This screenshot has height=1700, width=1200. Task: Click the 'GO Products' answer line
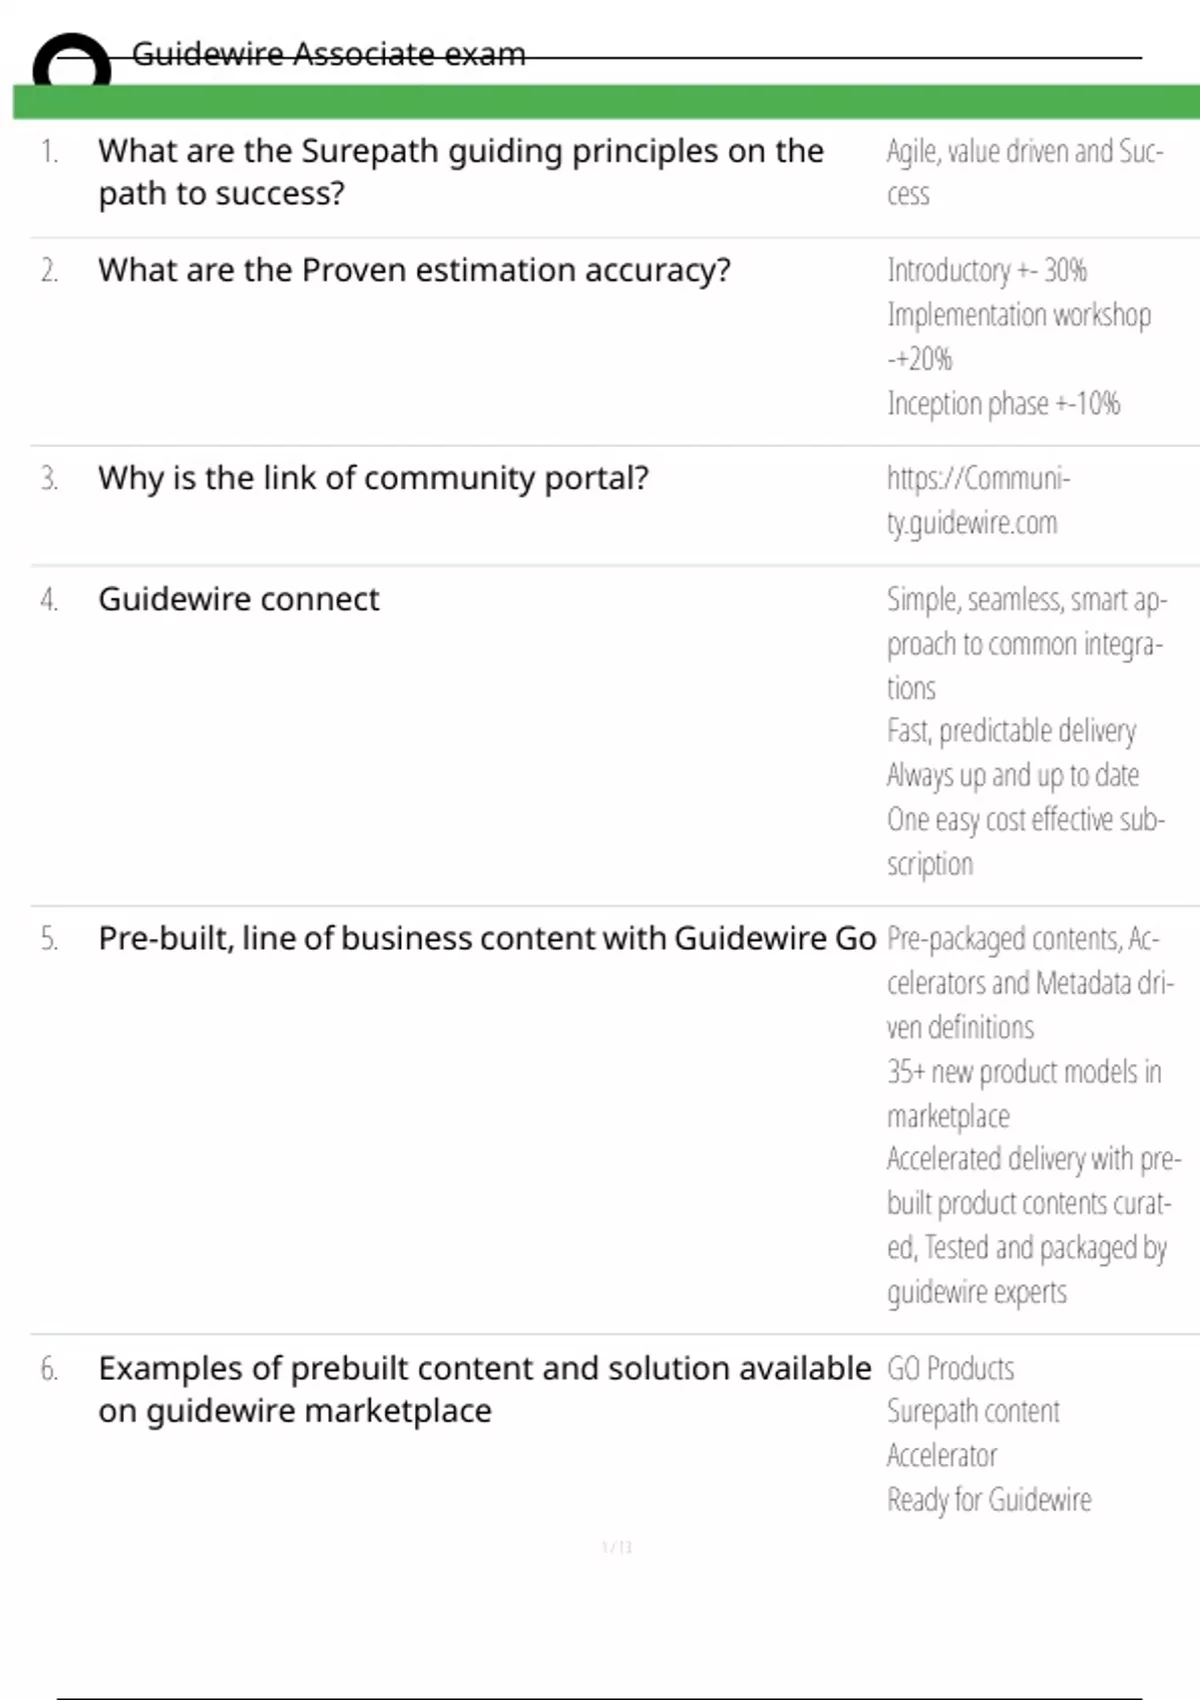click(x=950, y=1368)
